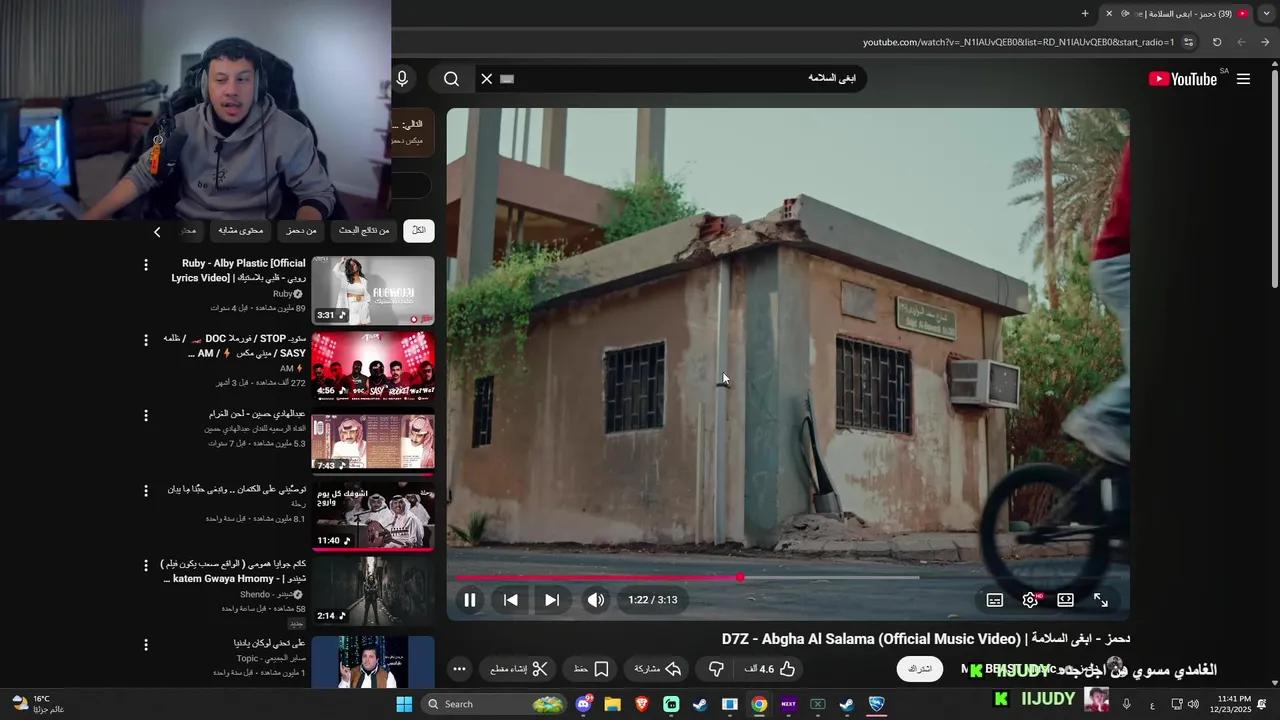Go to YouTube home via logo
1280x720 pixels.
click(1183, 79)
